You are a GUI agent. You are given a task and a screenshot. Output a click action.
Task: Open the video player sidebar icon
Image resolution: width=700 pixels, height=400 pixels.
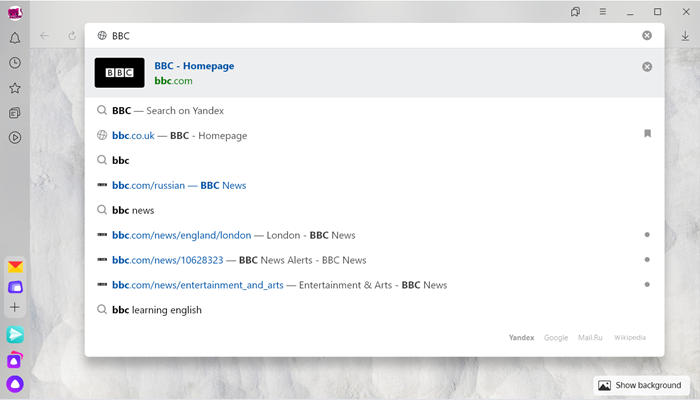[15, 138]
